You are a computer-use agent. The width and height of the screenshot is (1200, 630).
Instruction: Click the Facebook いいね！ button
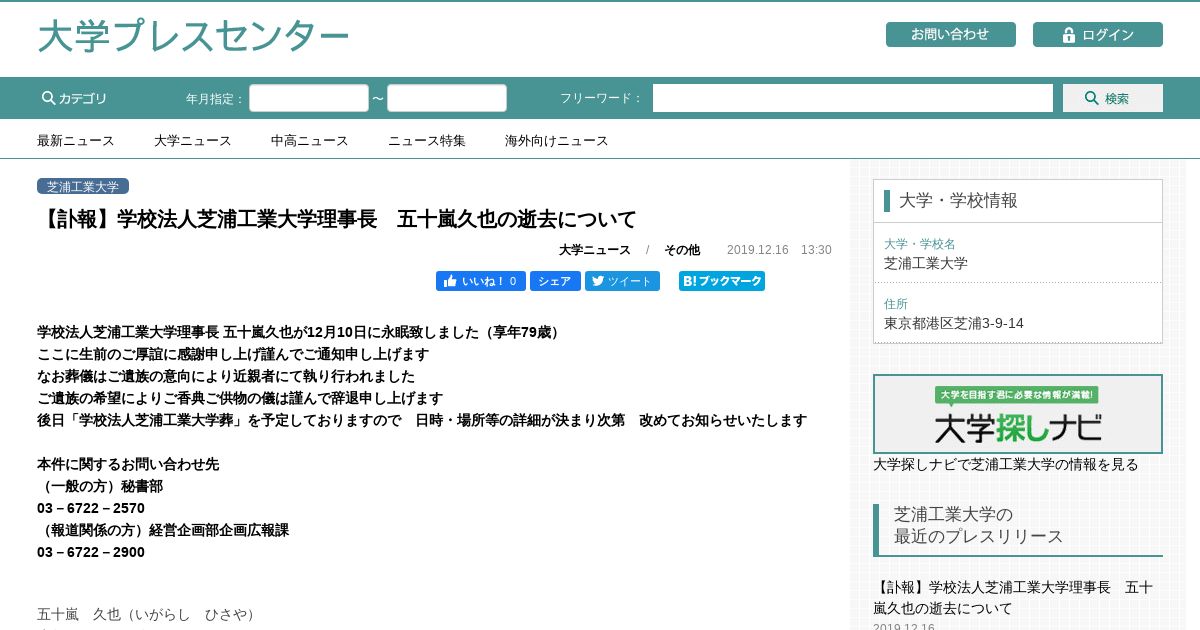point(481,281)
